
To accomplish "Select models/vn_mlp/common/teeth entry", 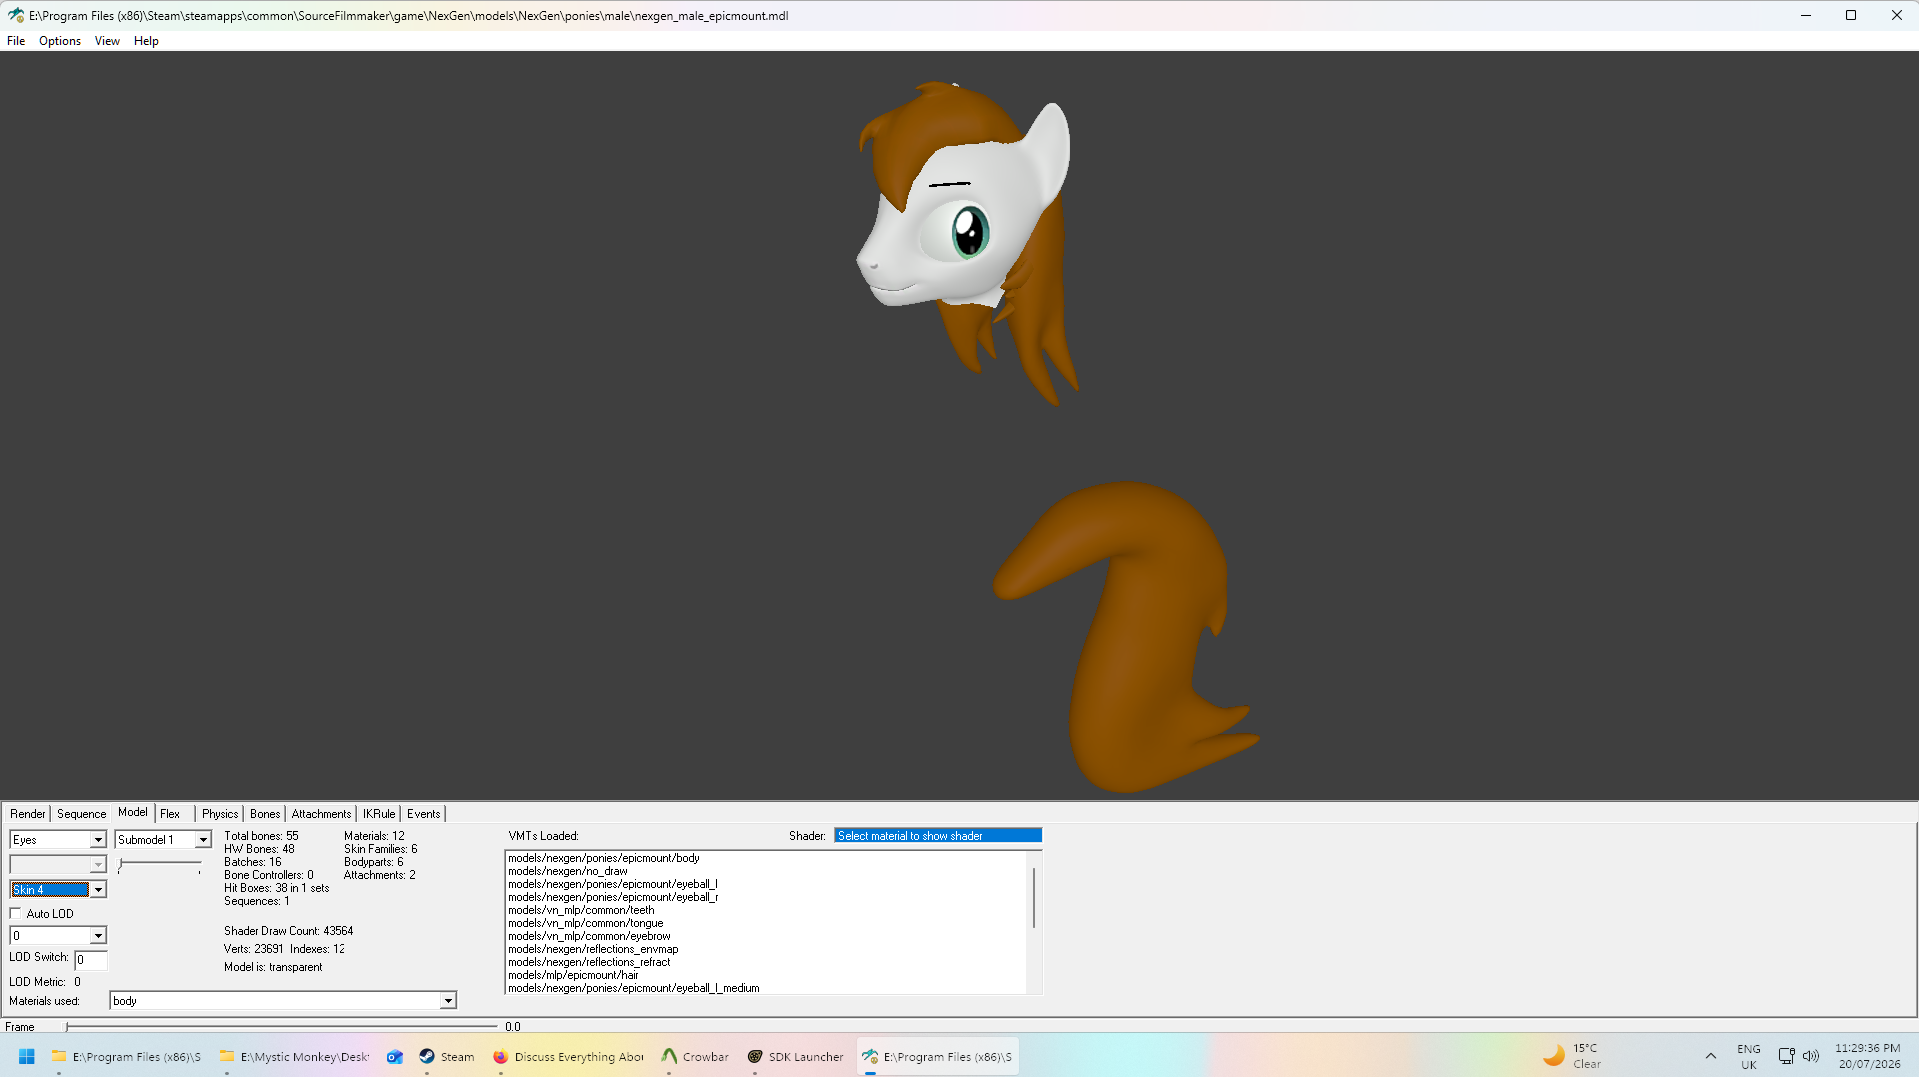I will click(581, 910).
